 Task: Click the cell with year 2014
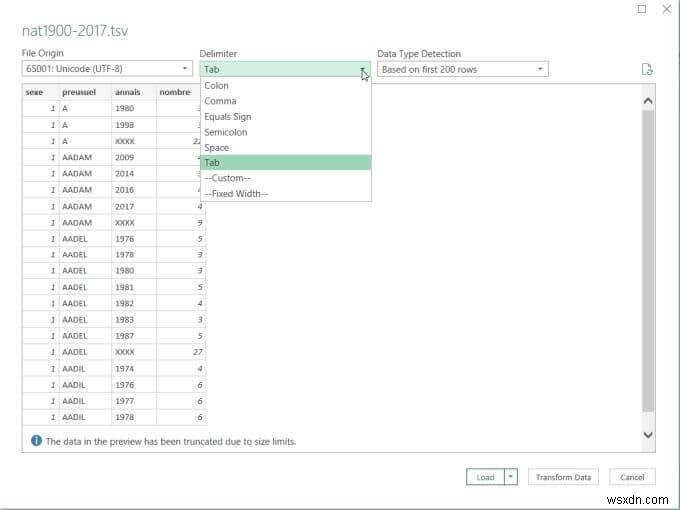pos(134,173)
